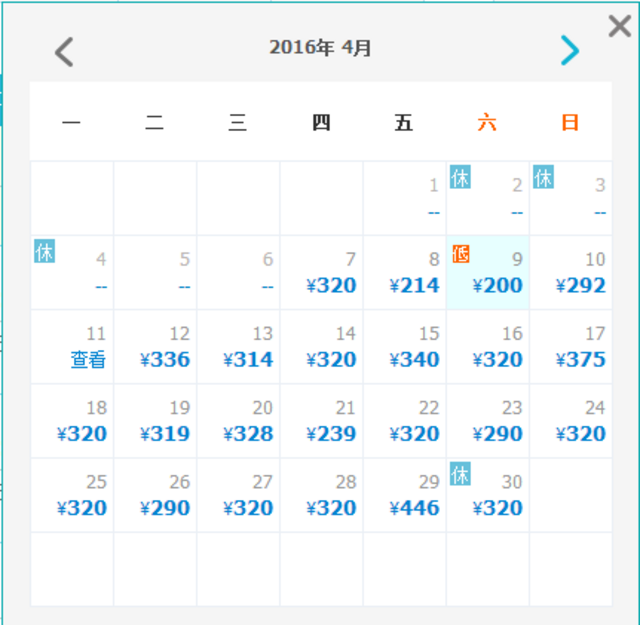Choose April 12 priced ¥336
640x625 pixels.
tap(155, 347)
